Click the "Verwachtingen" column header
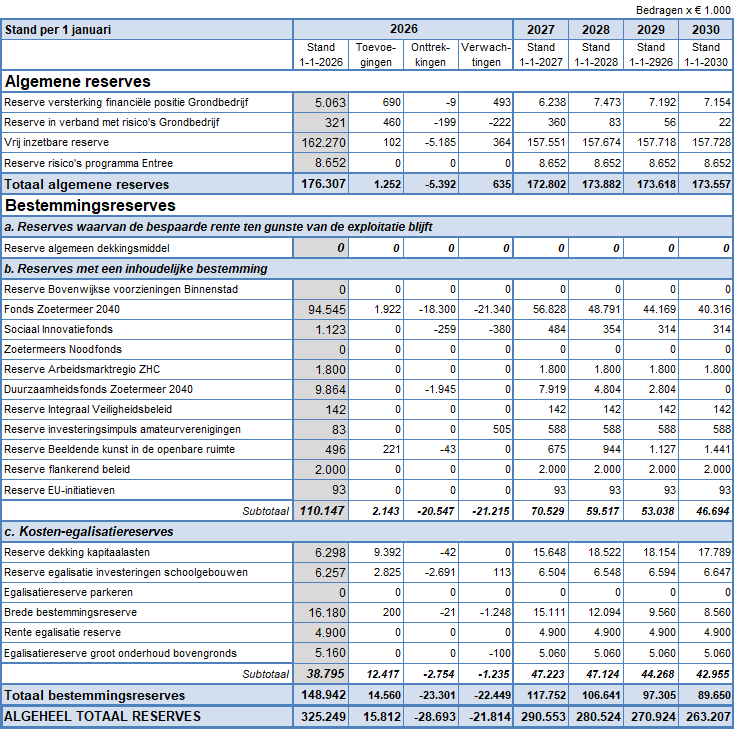736x731 pixels. (486, 55)
